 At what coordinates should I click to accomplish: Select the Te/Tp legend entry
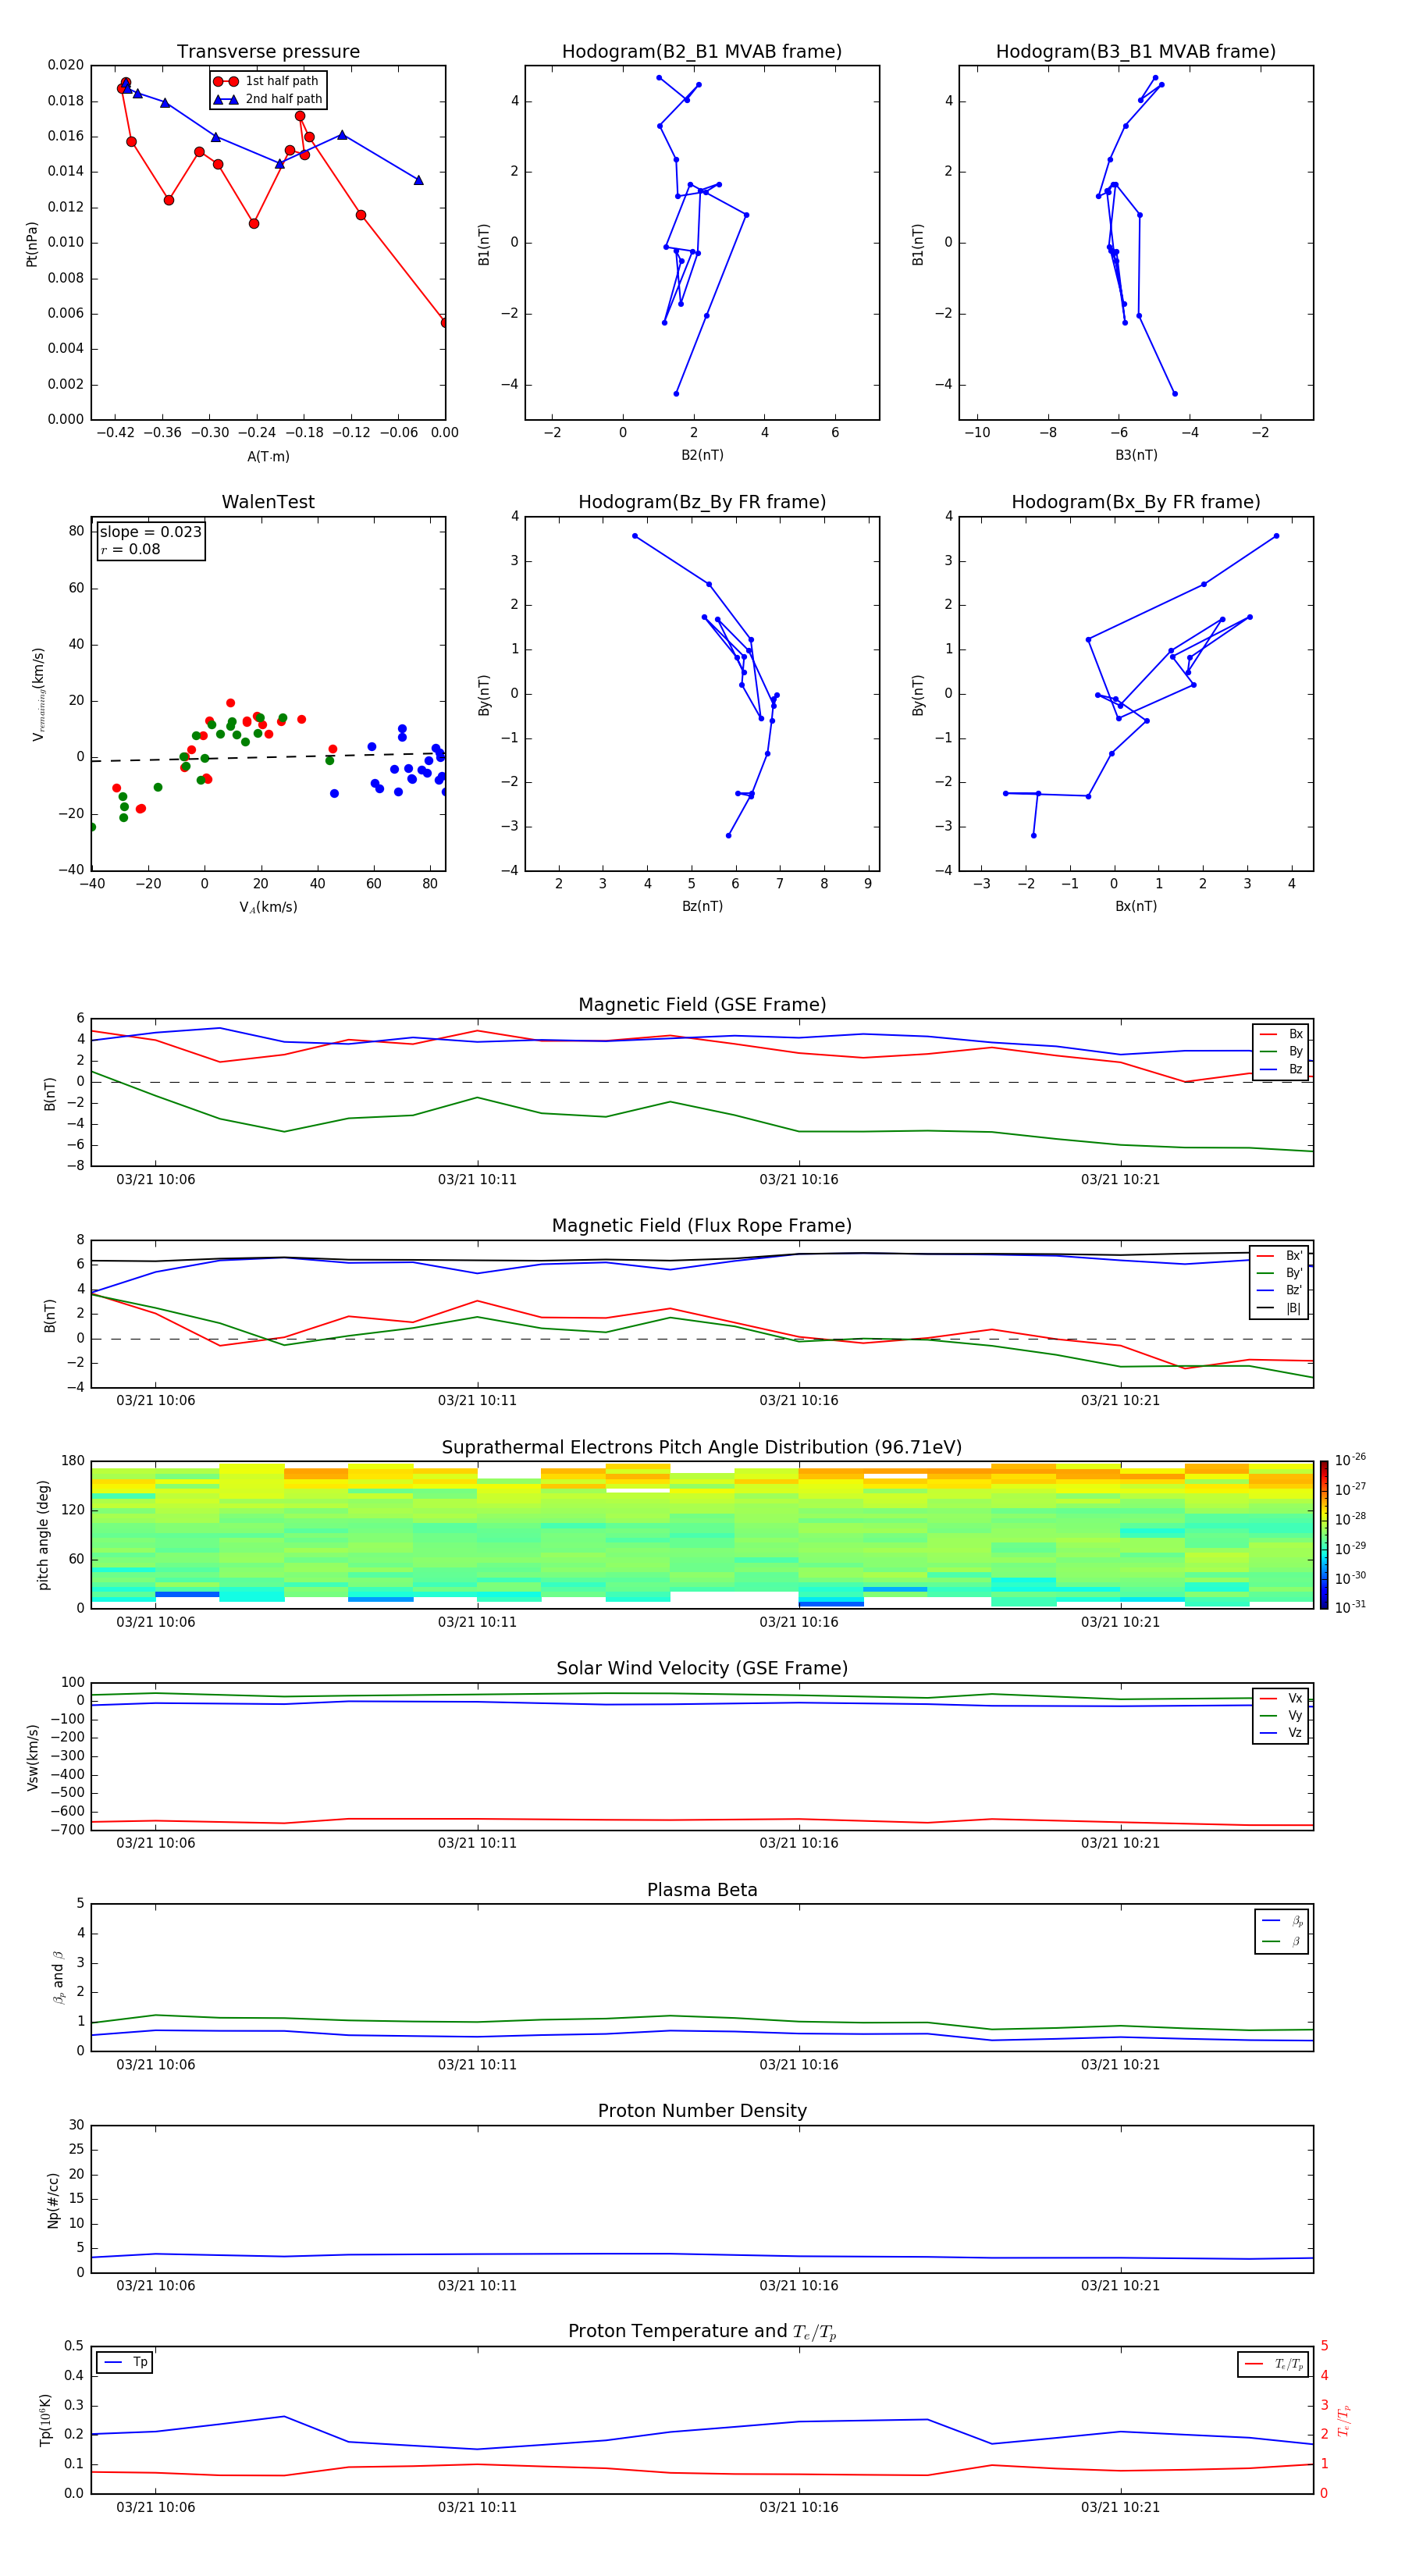pos(1274,2364)
